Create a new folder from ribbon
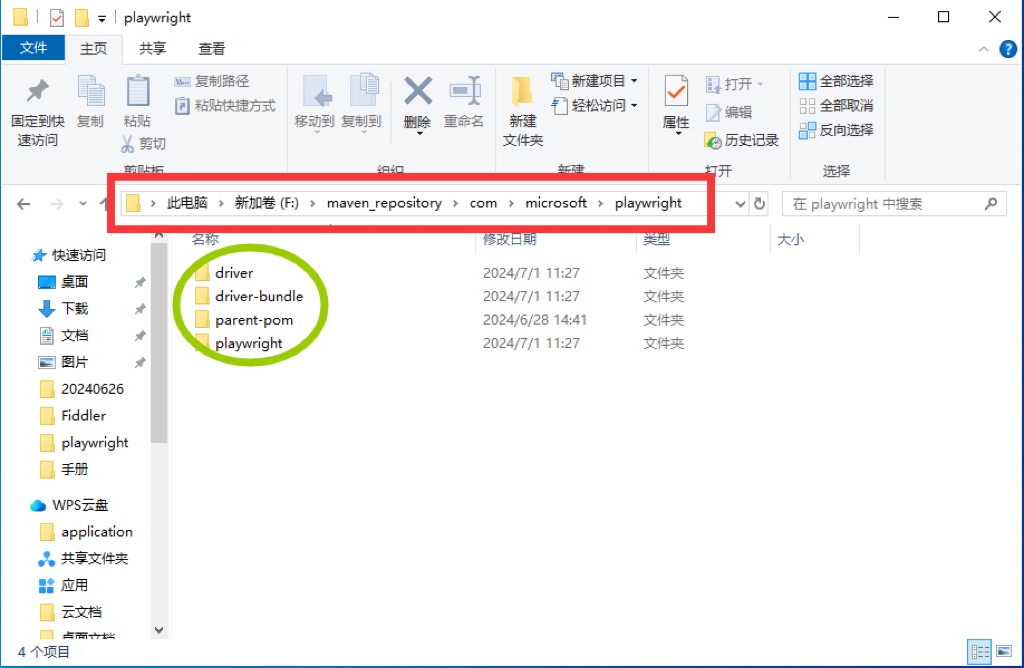1024x668 pixels. pyautogui.click(x=522, y=111)
